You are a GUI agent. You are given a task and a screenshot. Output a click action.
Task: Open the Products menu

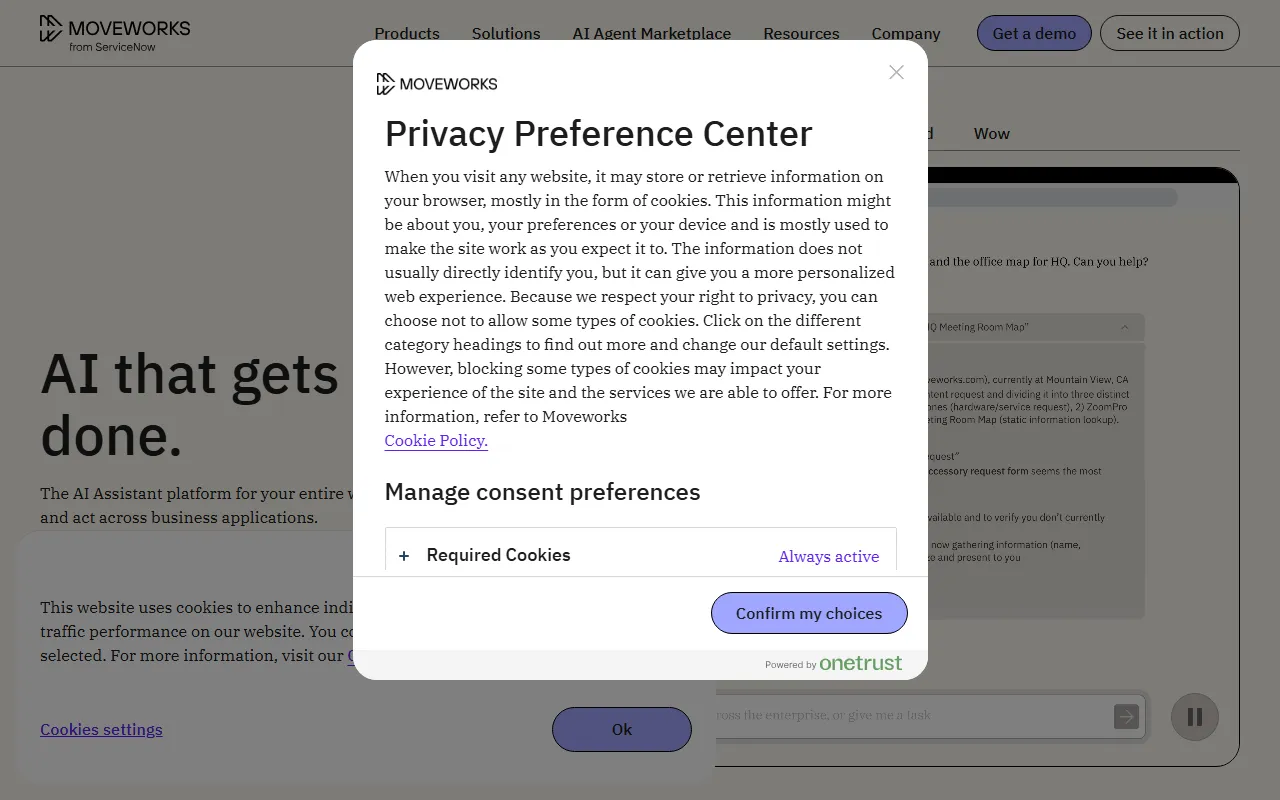407,33
